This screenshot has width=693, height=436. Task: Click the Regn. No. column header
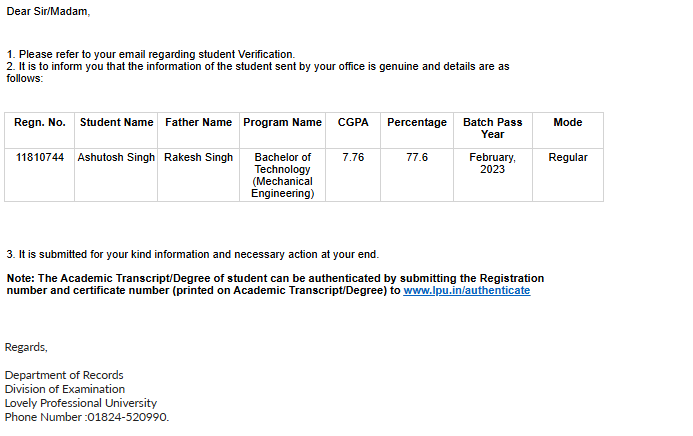pos(40,123)
